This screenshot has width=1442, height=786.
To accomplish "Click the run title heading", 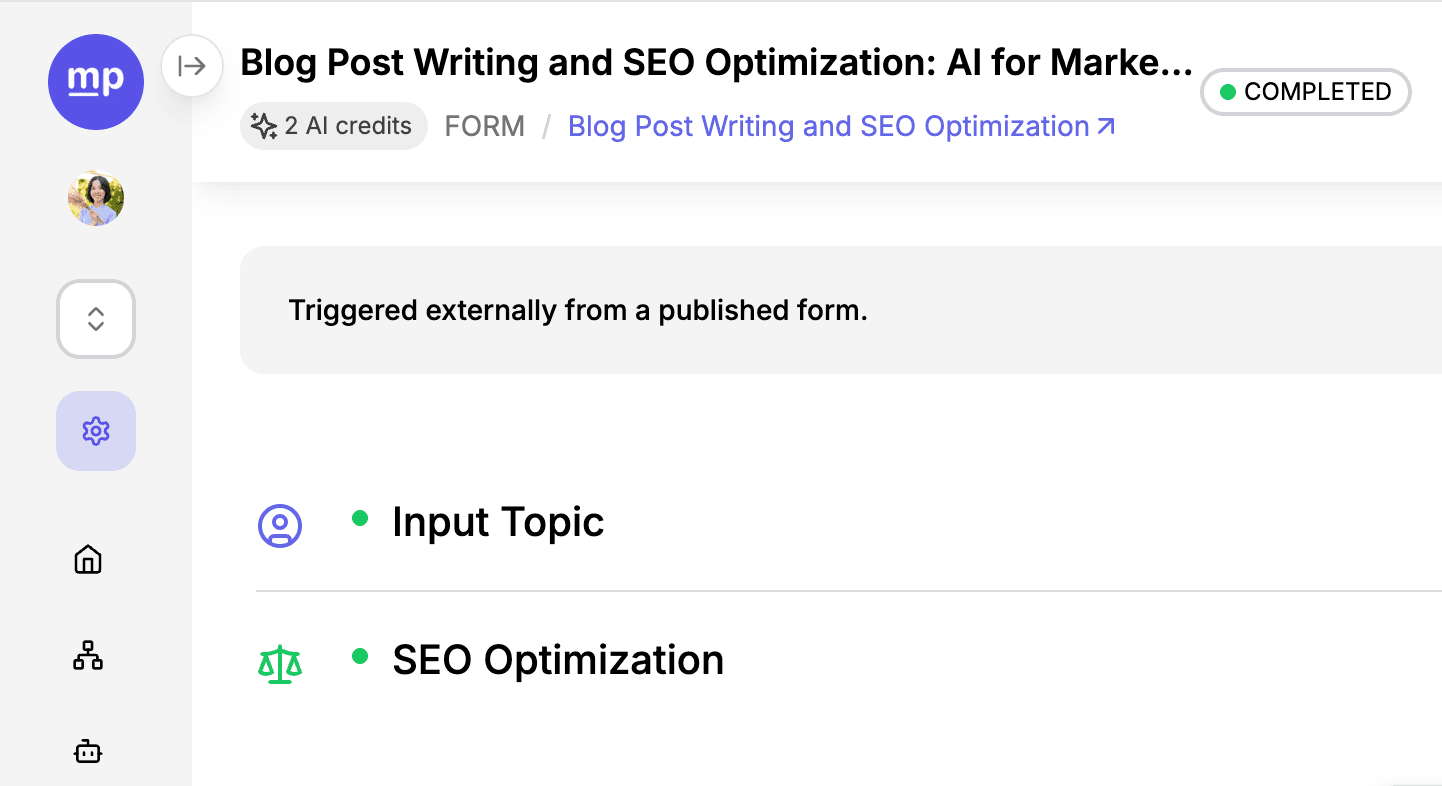I will point(717,63).
